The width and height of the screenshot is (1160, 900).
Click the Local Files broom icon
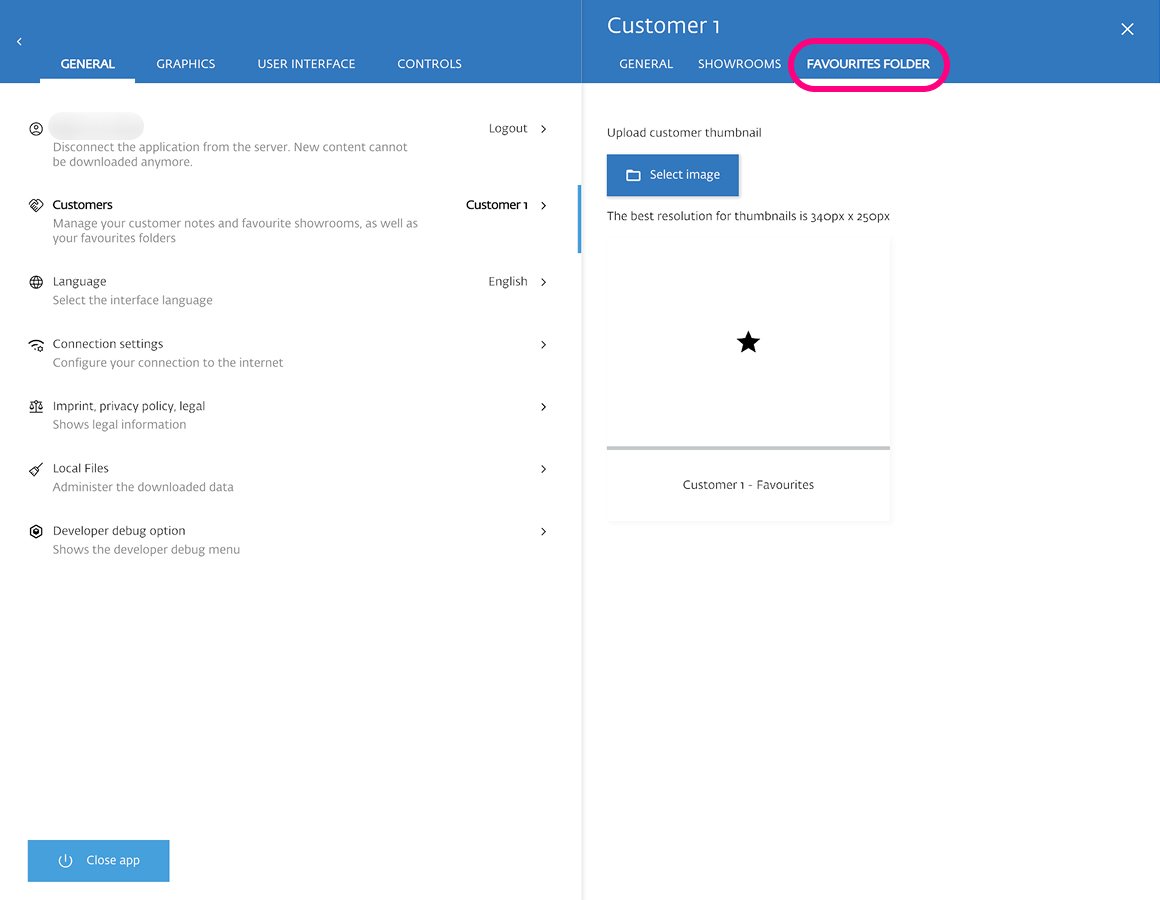[36, 469]
